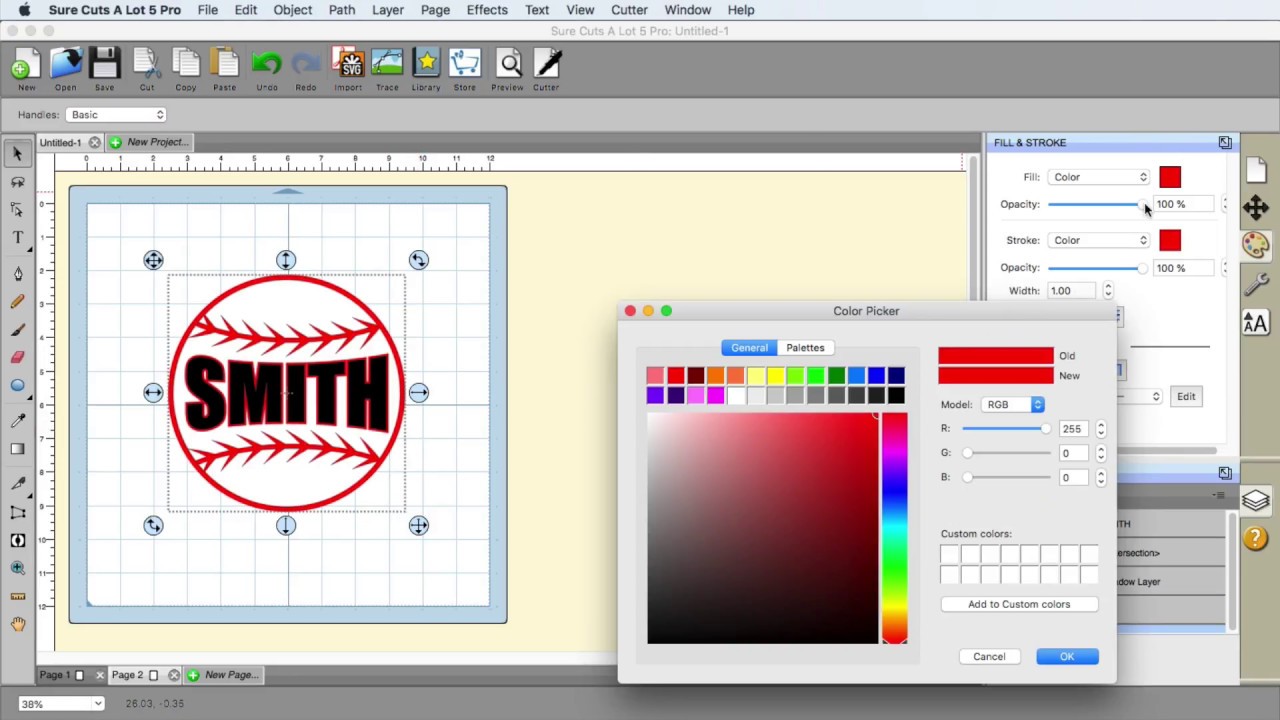Select the Zoom tool in left toolbar
The width and height of the screenshot is (1280, 720).
[17, 568]
